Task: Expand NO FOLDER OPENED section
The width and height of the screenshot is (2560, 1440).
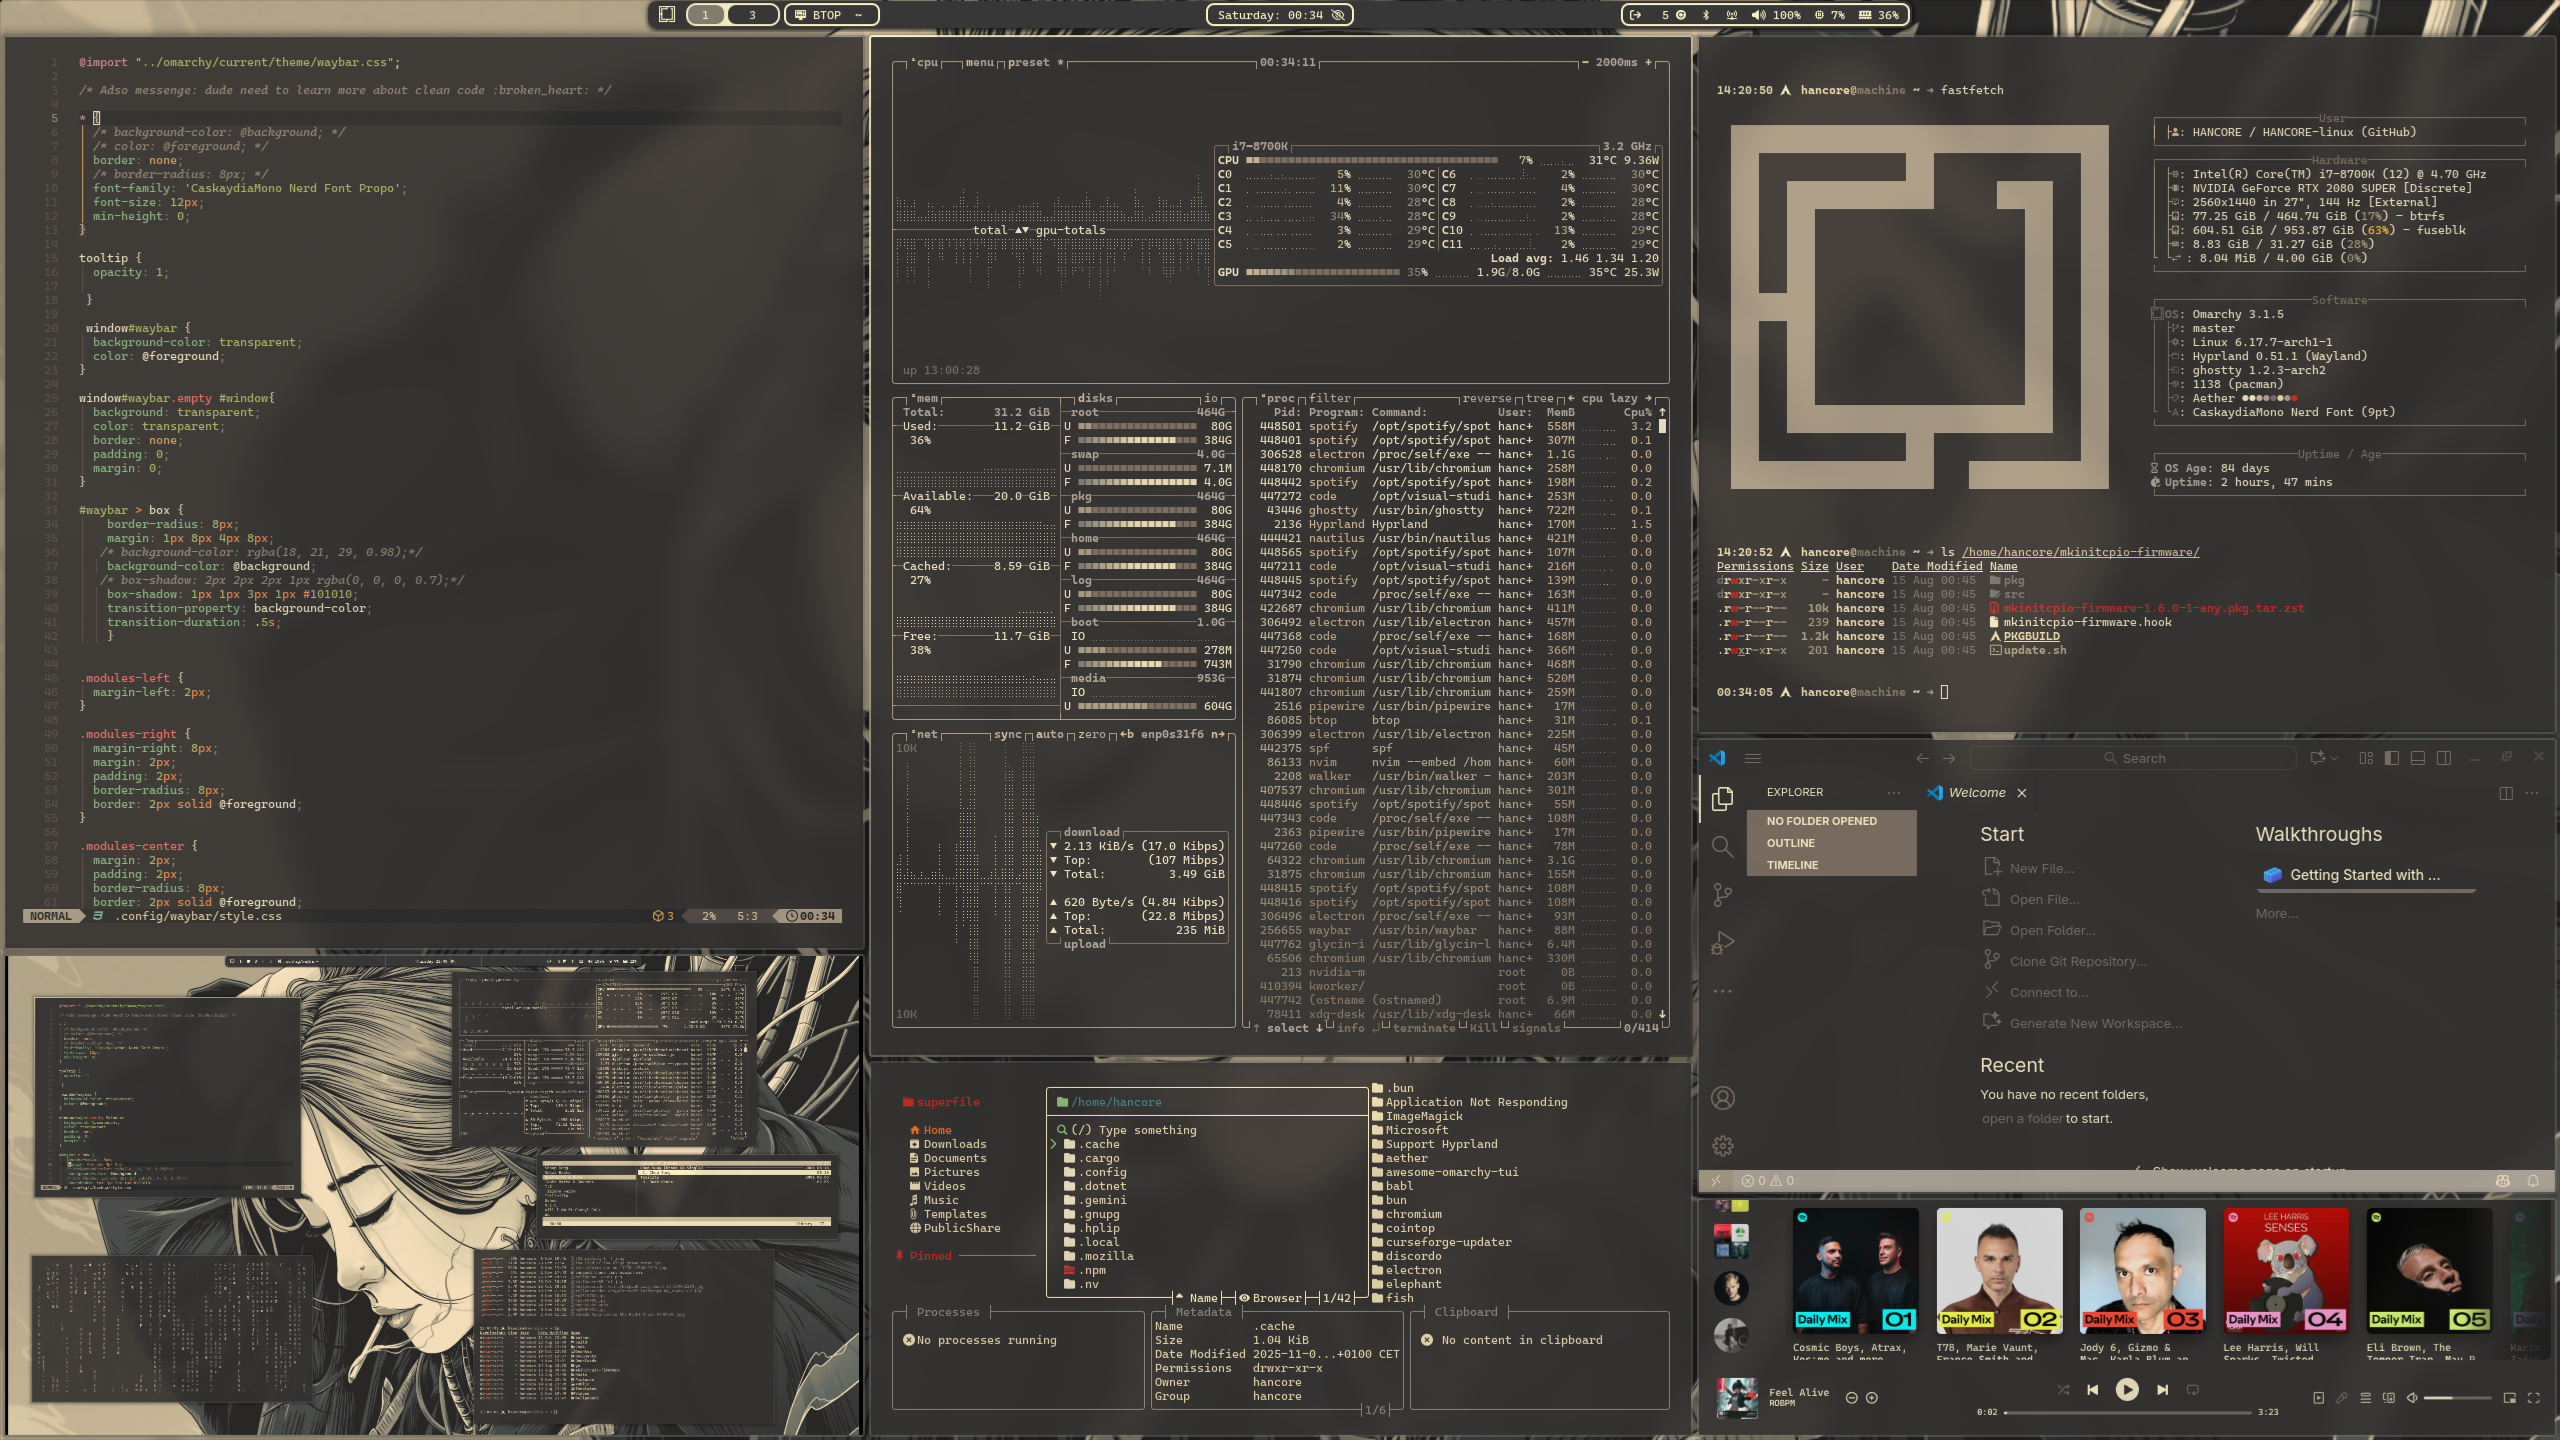Action: tap(1821, 821)
